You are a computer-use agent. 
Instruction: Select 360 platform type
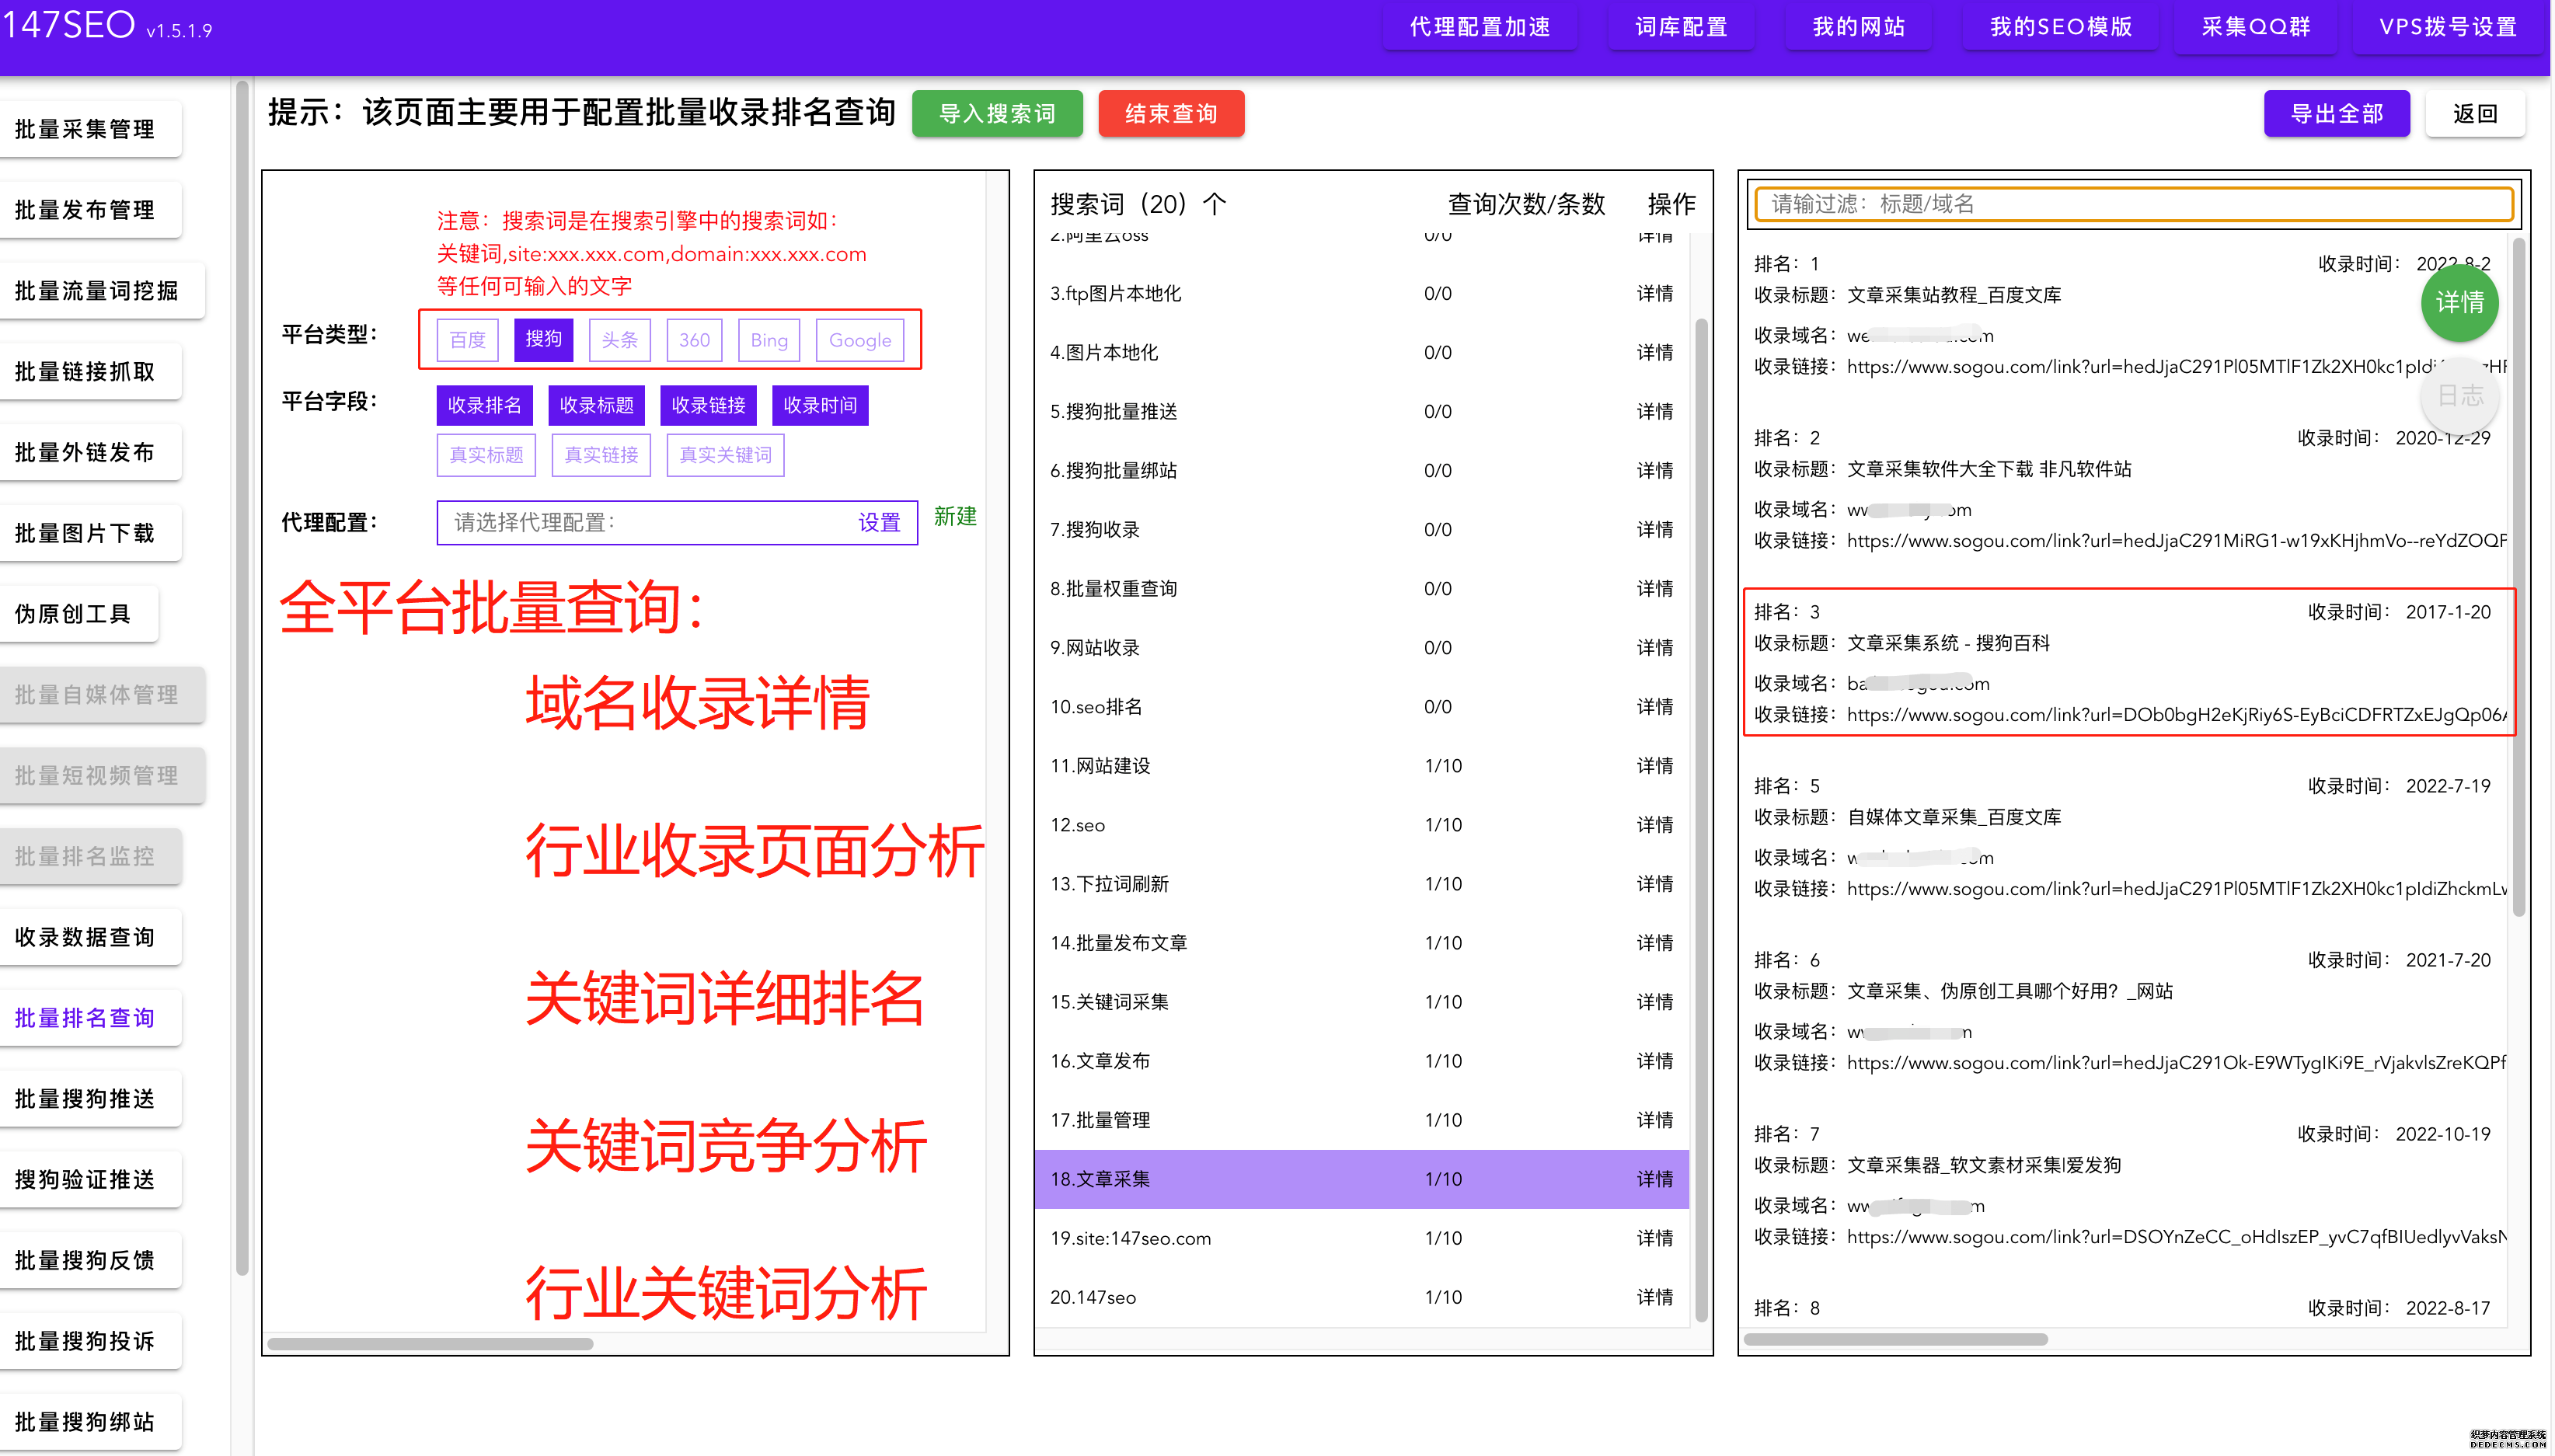[694, 340]
